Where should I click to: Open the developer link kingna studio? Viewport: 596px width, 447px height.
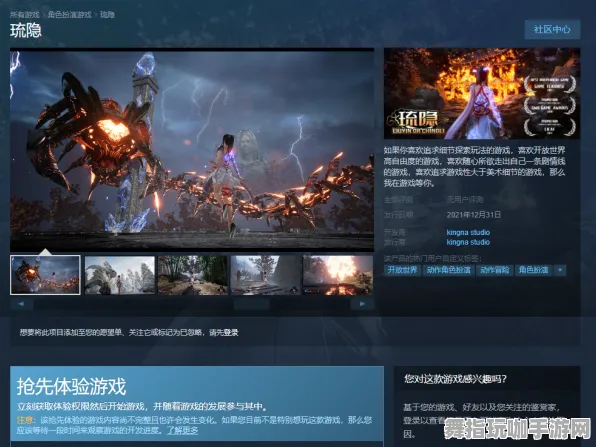pos(468,232)
